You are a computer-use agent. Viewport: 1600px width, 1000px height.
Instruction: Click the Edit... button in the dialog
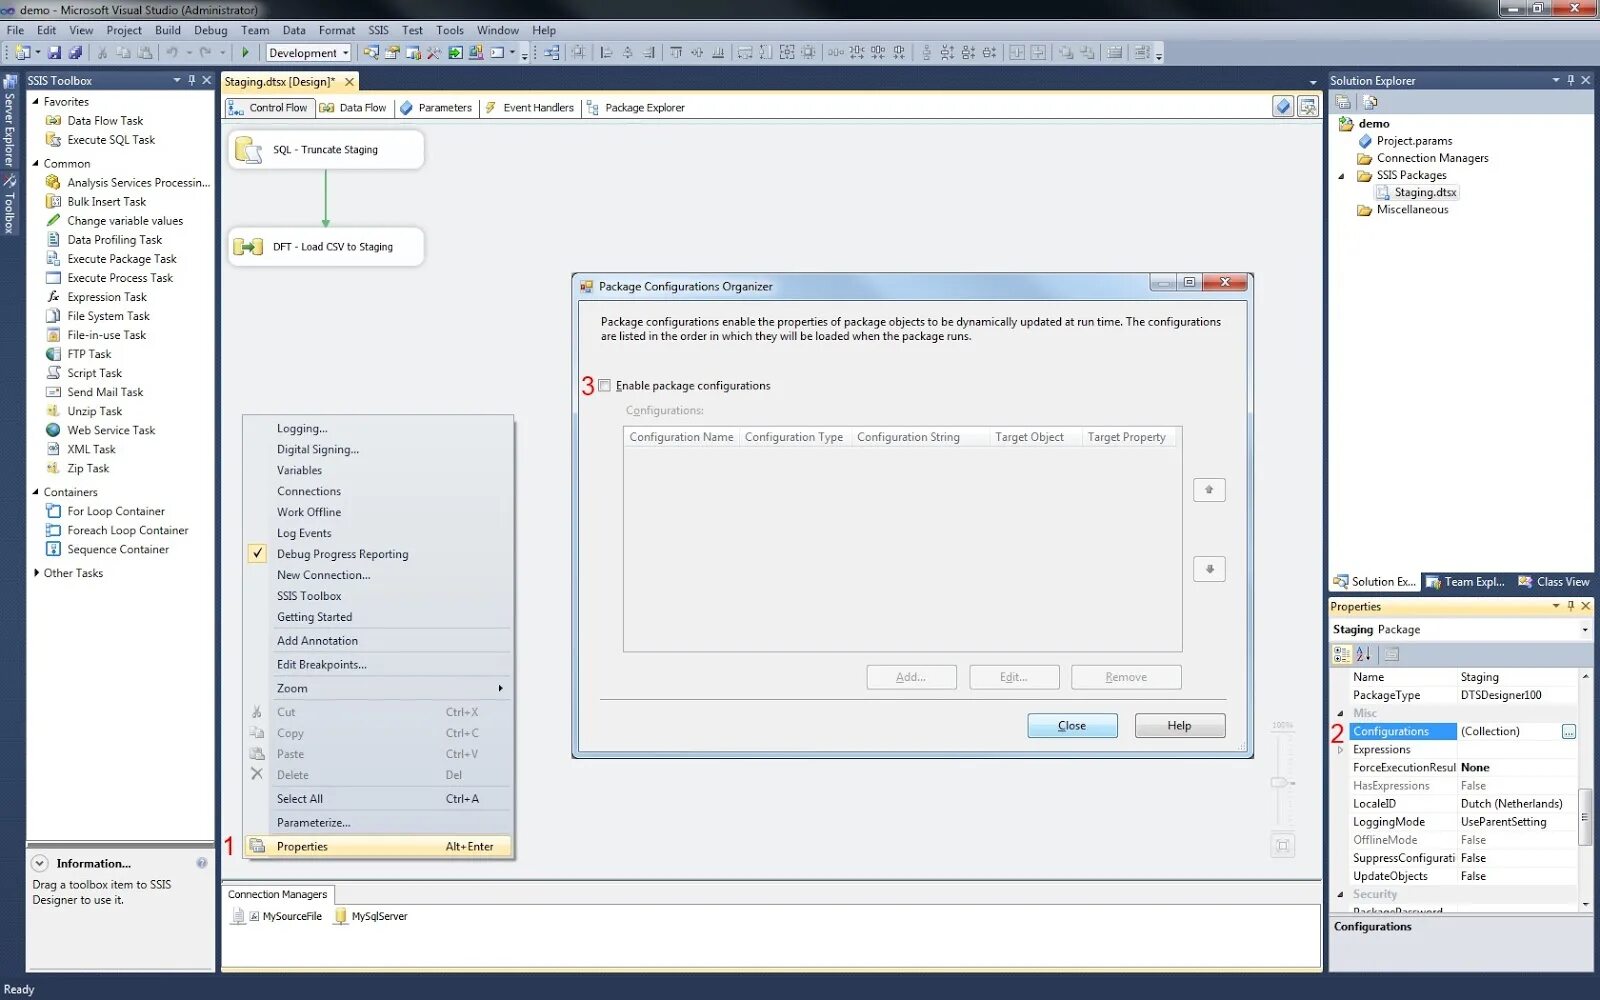coord(1013,677)
